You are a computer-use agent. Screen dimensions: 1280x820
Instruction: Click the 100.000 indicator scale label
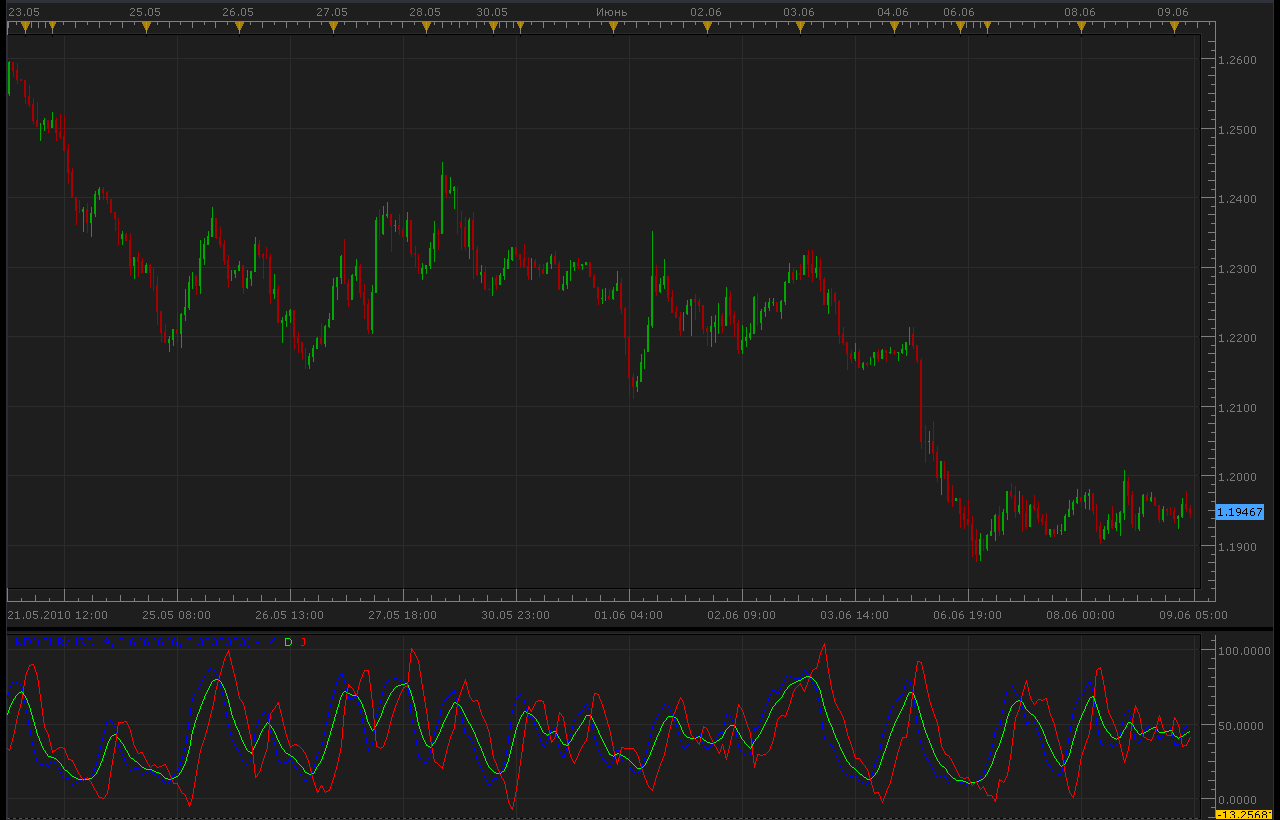1243,650
